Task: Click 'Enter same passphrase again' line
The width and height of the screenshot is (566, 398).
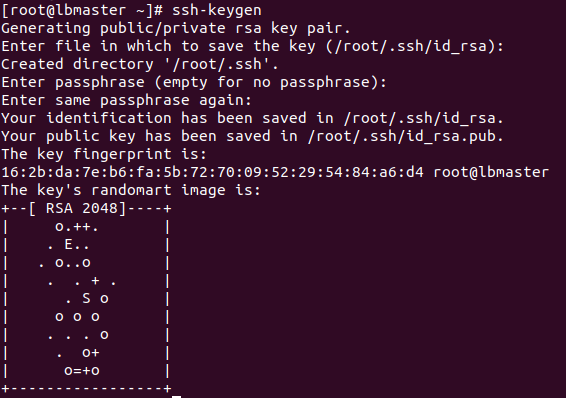Action: tap(126, 100)
